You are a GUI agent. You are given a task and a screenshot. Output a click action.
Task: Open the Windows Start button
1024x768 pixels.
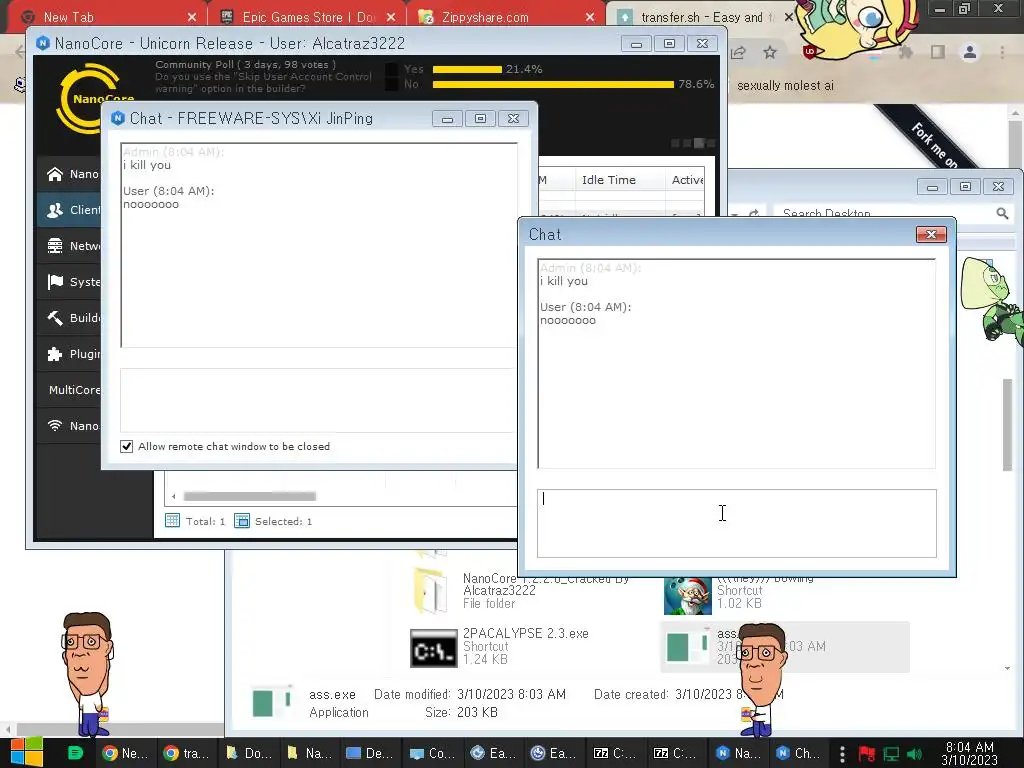point(27,753)
